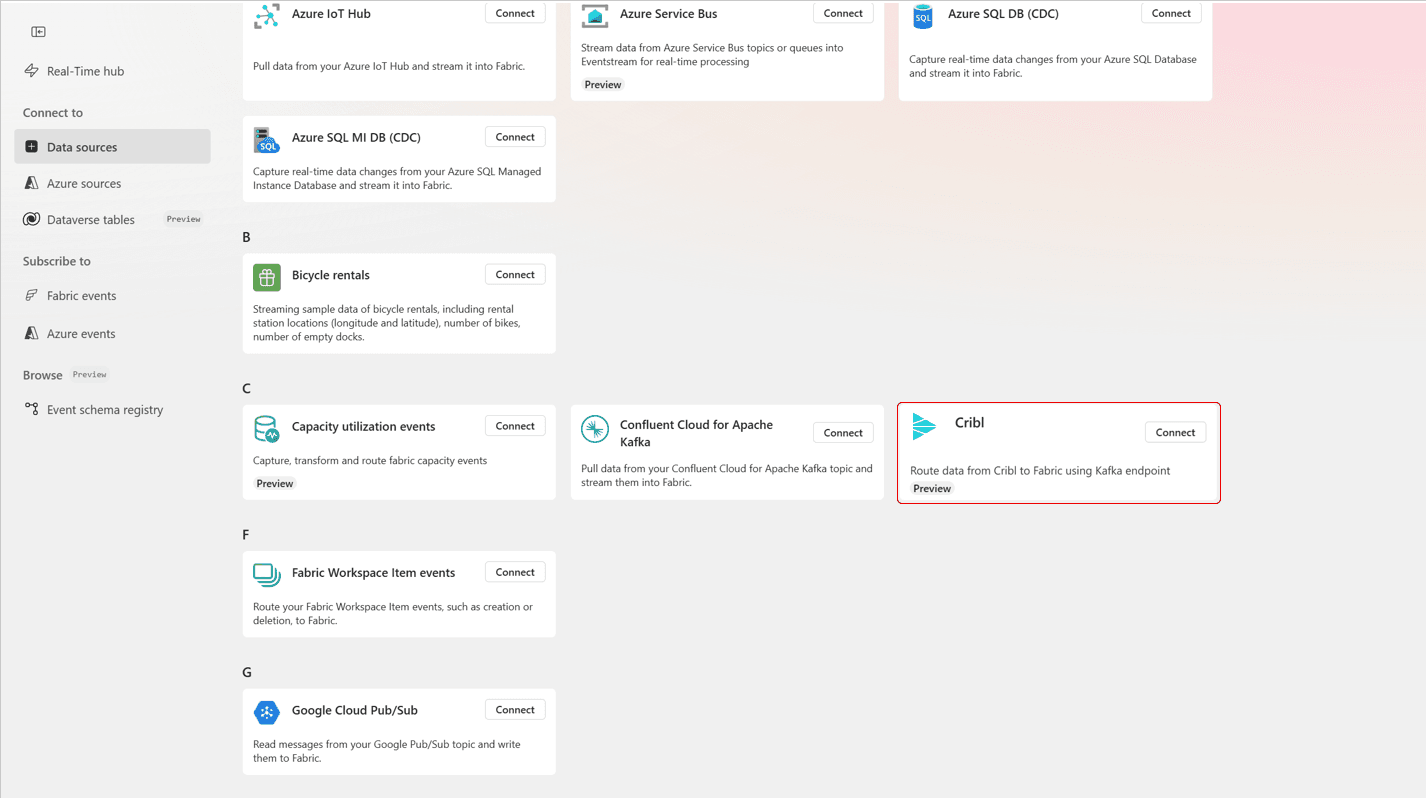
Task: Click the Confluent Cloud Kafka icon
Action: coord(595,429)
